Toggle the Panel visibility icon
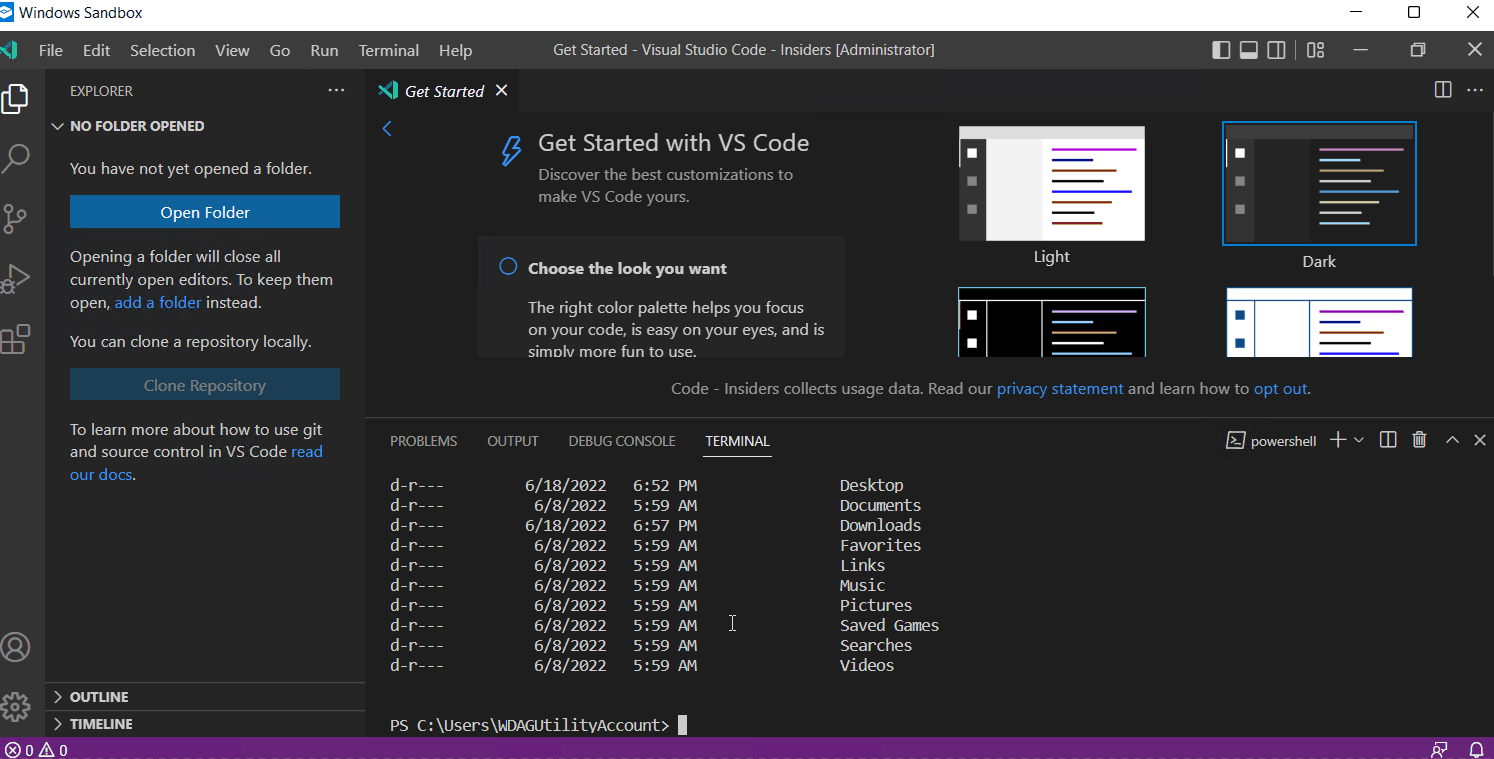Viewport: 1494px width, 759px height. click(1248, 49)
